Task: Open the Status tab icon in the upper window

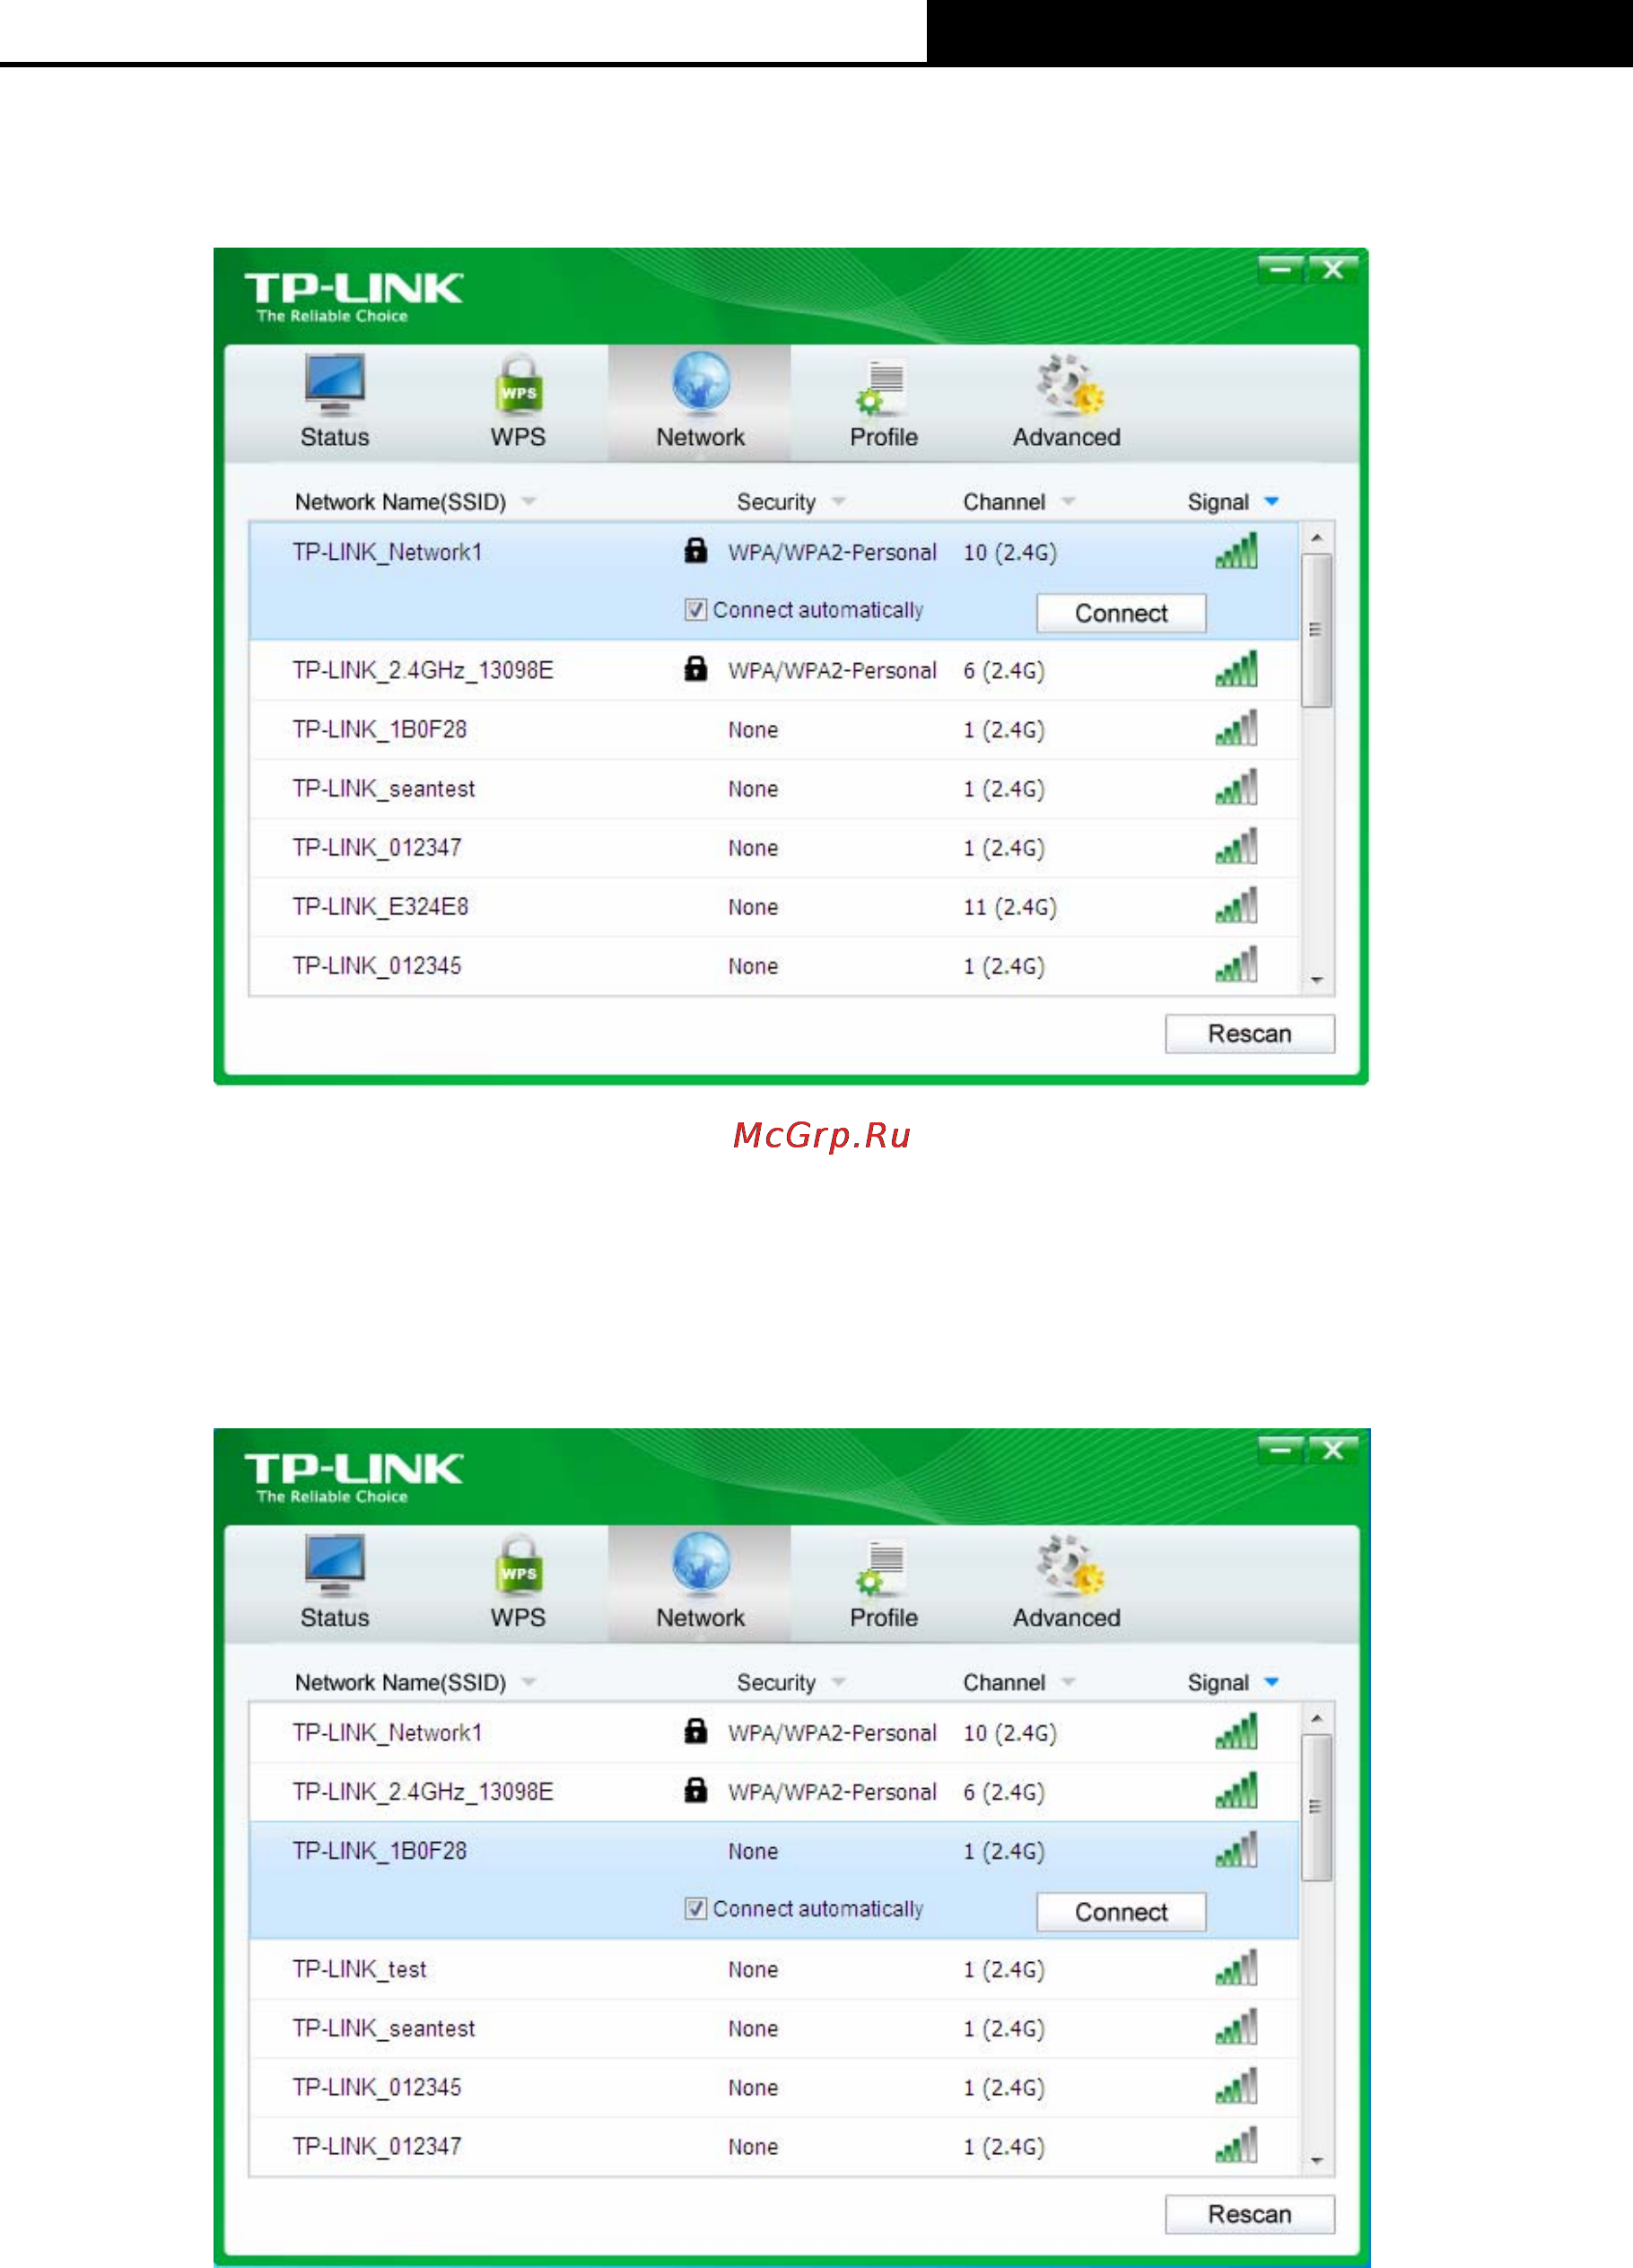Action: [335, 385]
